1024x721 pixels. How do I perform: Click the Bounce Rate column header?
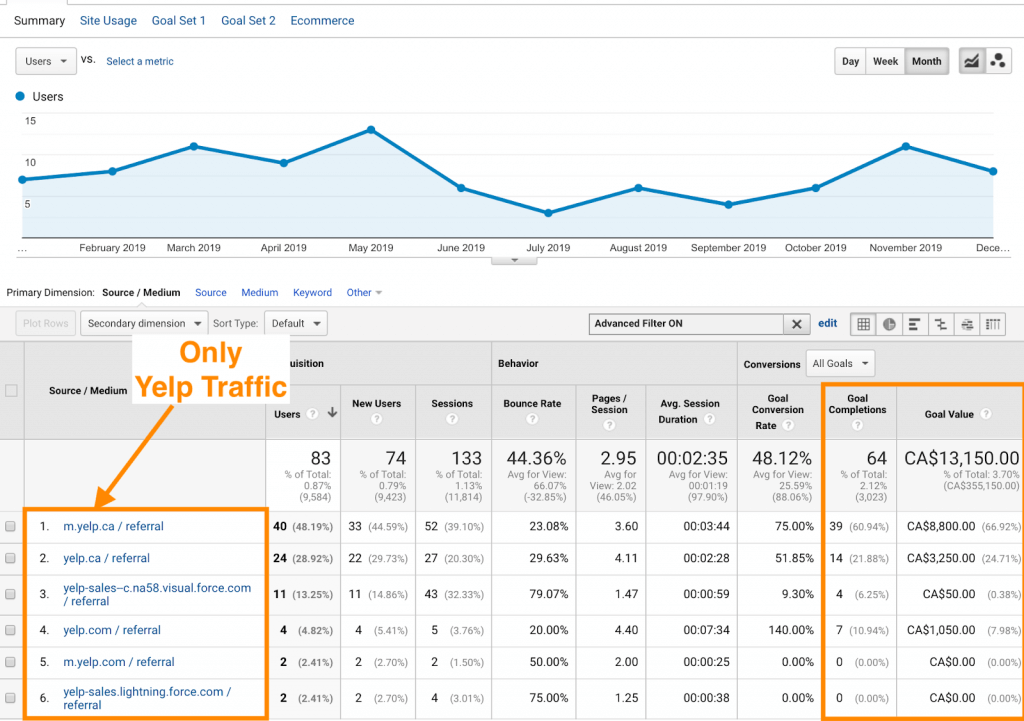point(532,404)
